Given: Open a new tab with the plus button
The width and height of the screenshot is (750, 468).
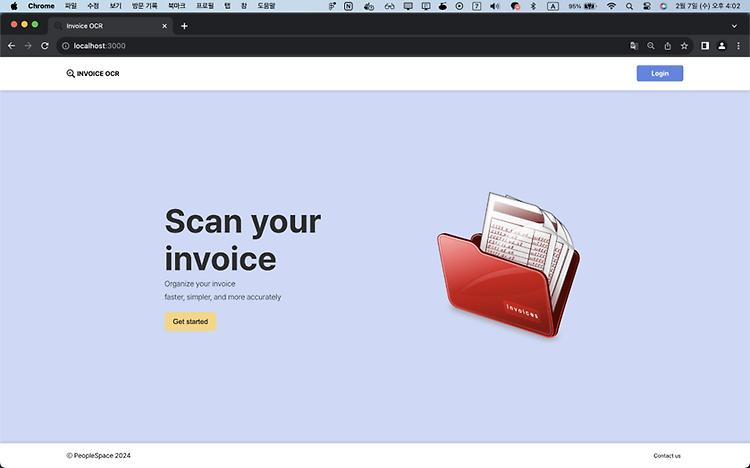Looking at the screenshot, I should pyautogui.click(x=184, y=26).
